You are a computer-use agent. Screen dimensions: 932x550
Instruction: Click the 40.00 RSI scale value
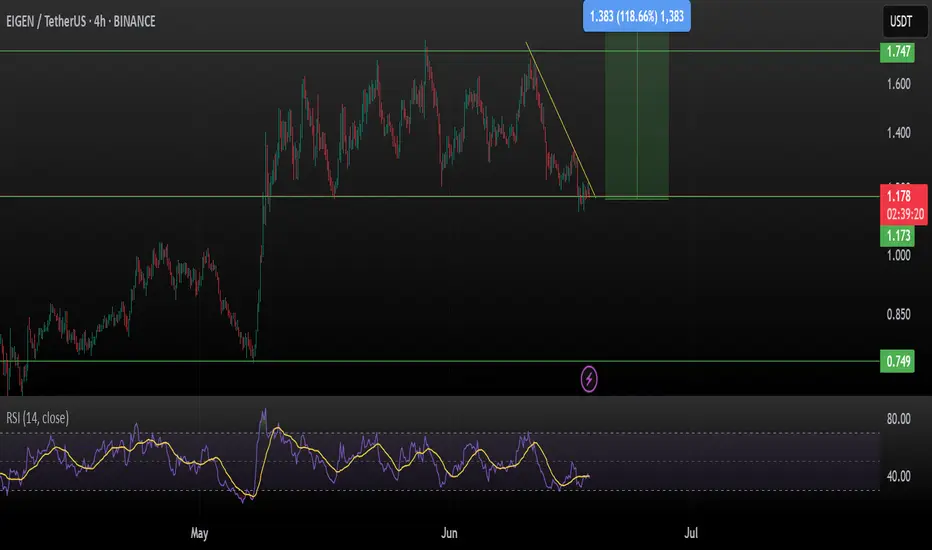(898, 476)
